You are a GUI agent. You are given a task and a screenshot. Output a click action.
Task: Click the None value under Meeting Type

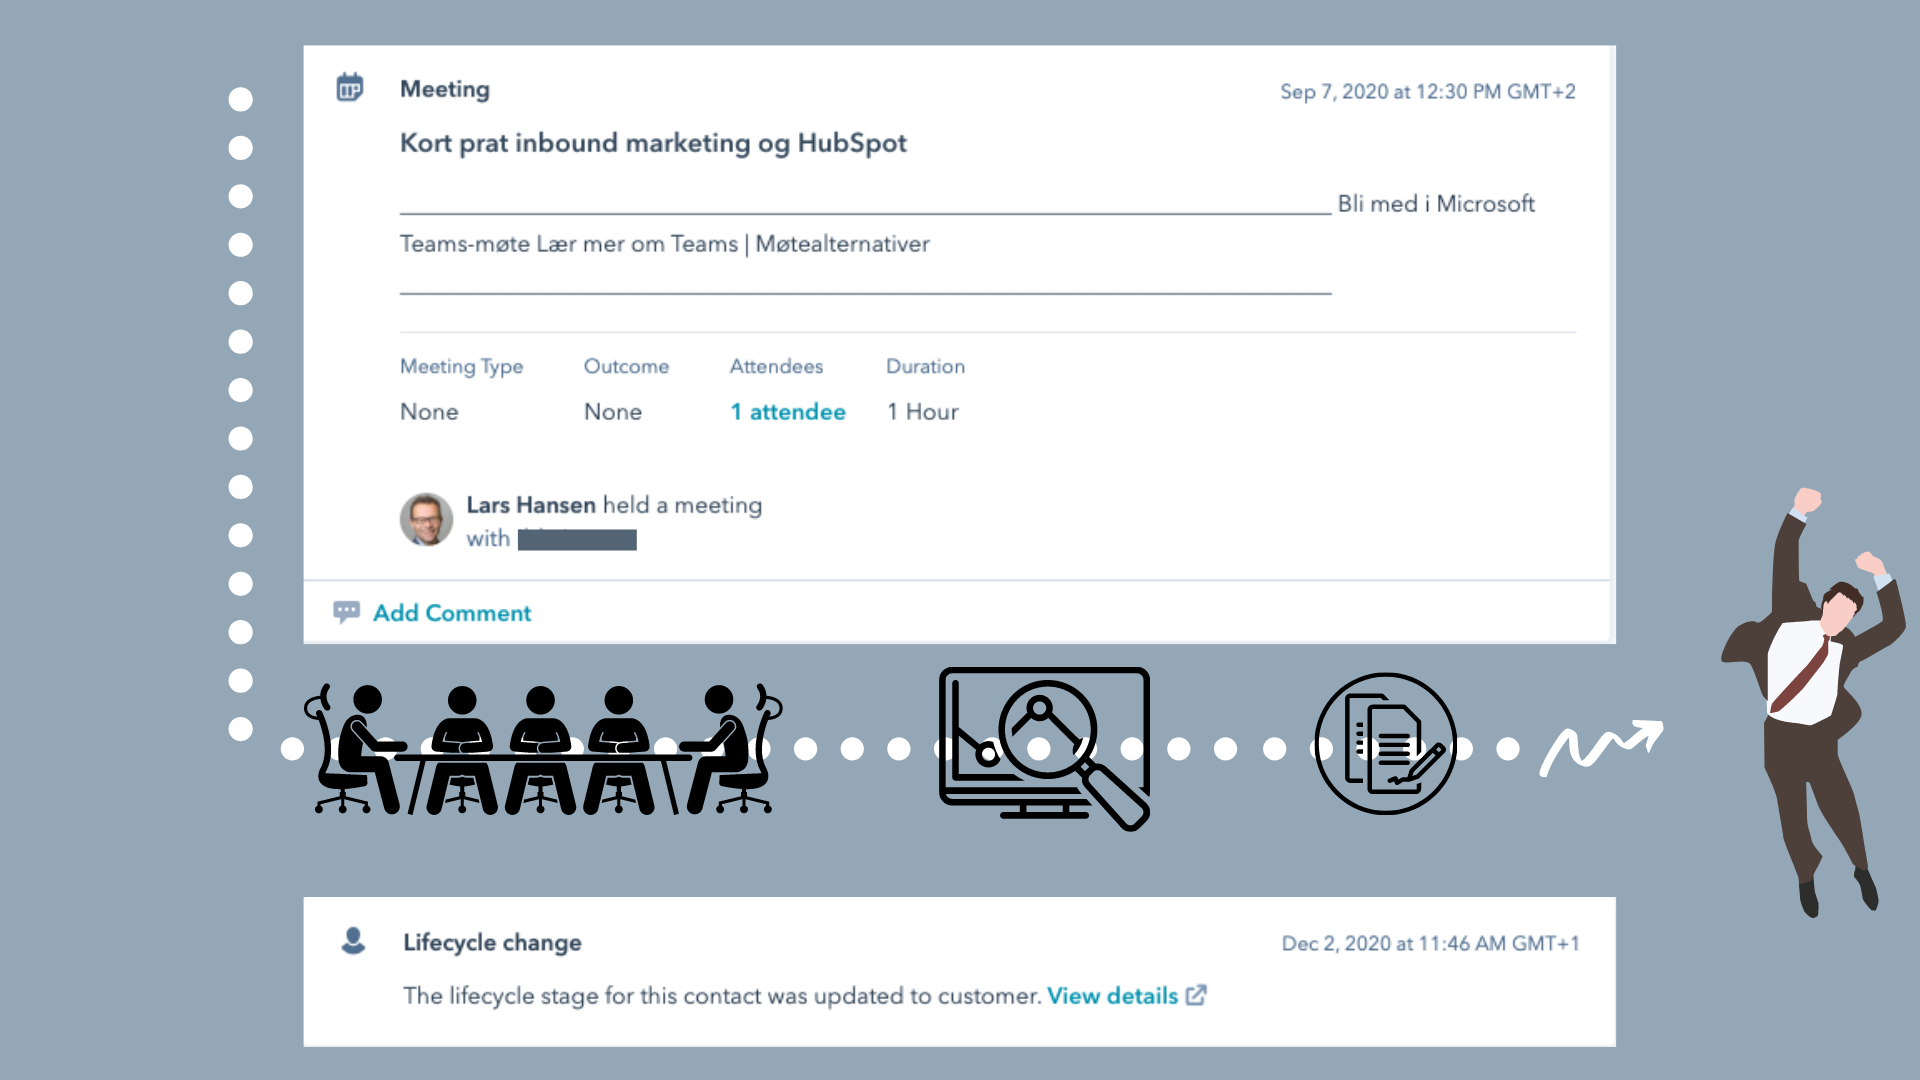click(429, 412)
